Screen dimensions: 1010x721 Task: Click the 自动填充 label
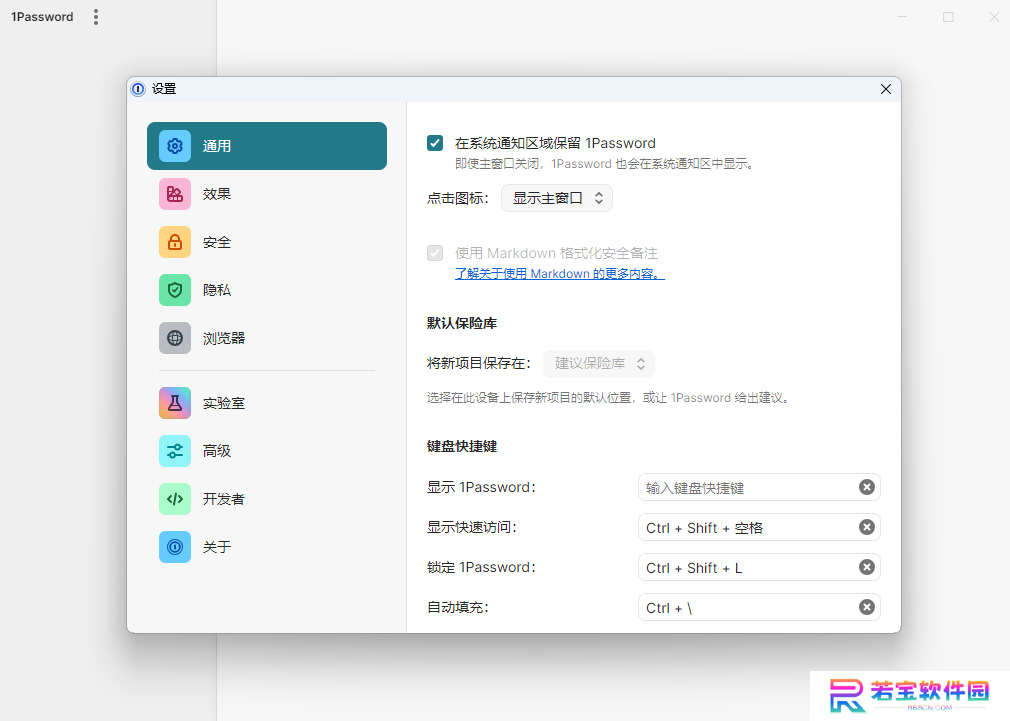[457, 608]
